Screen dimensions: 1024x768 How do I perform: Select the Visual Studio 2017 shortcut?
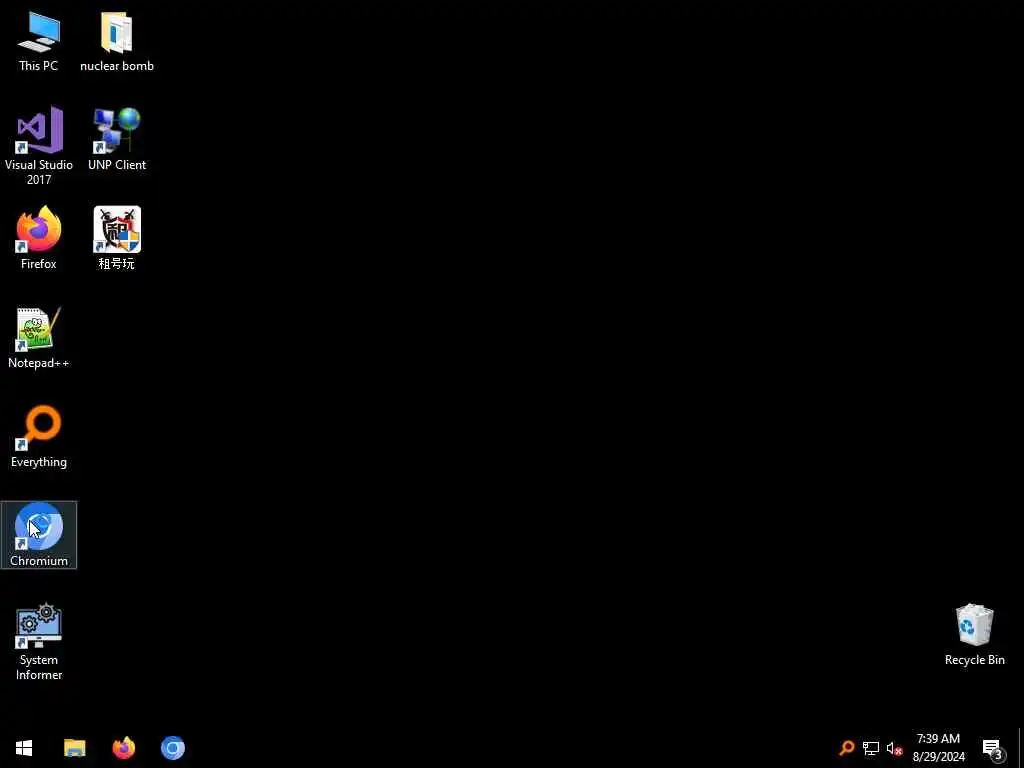(x=39, y=146)
